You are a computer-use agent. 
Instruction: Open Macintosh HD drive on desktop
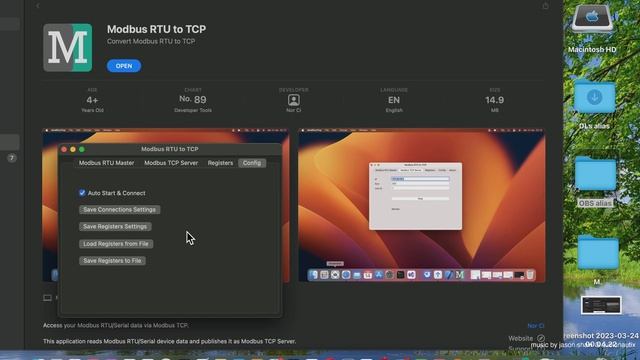592,20
